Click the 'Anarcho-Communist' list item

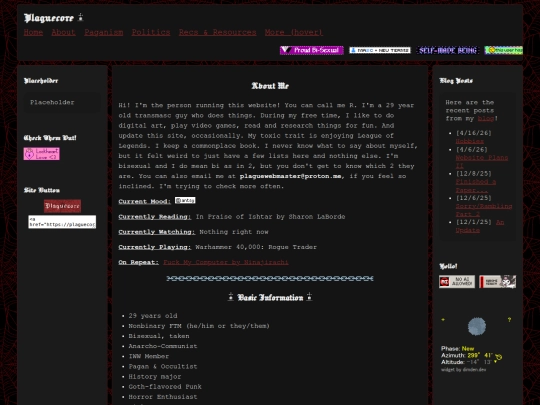[163, 346]
